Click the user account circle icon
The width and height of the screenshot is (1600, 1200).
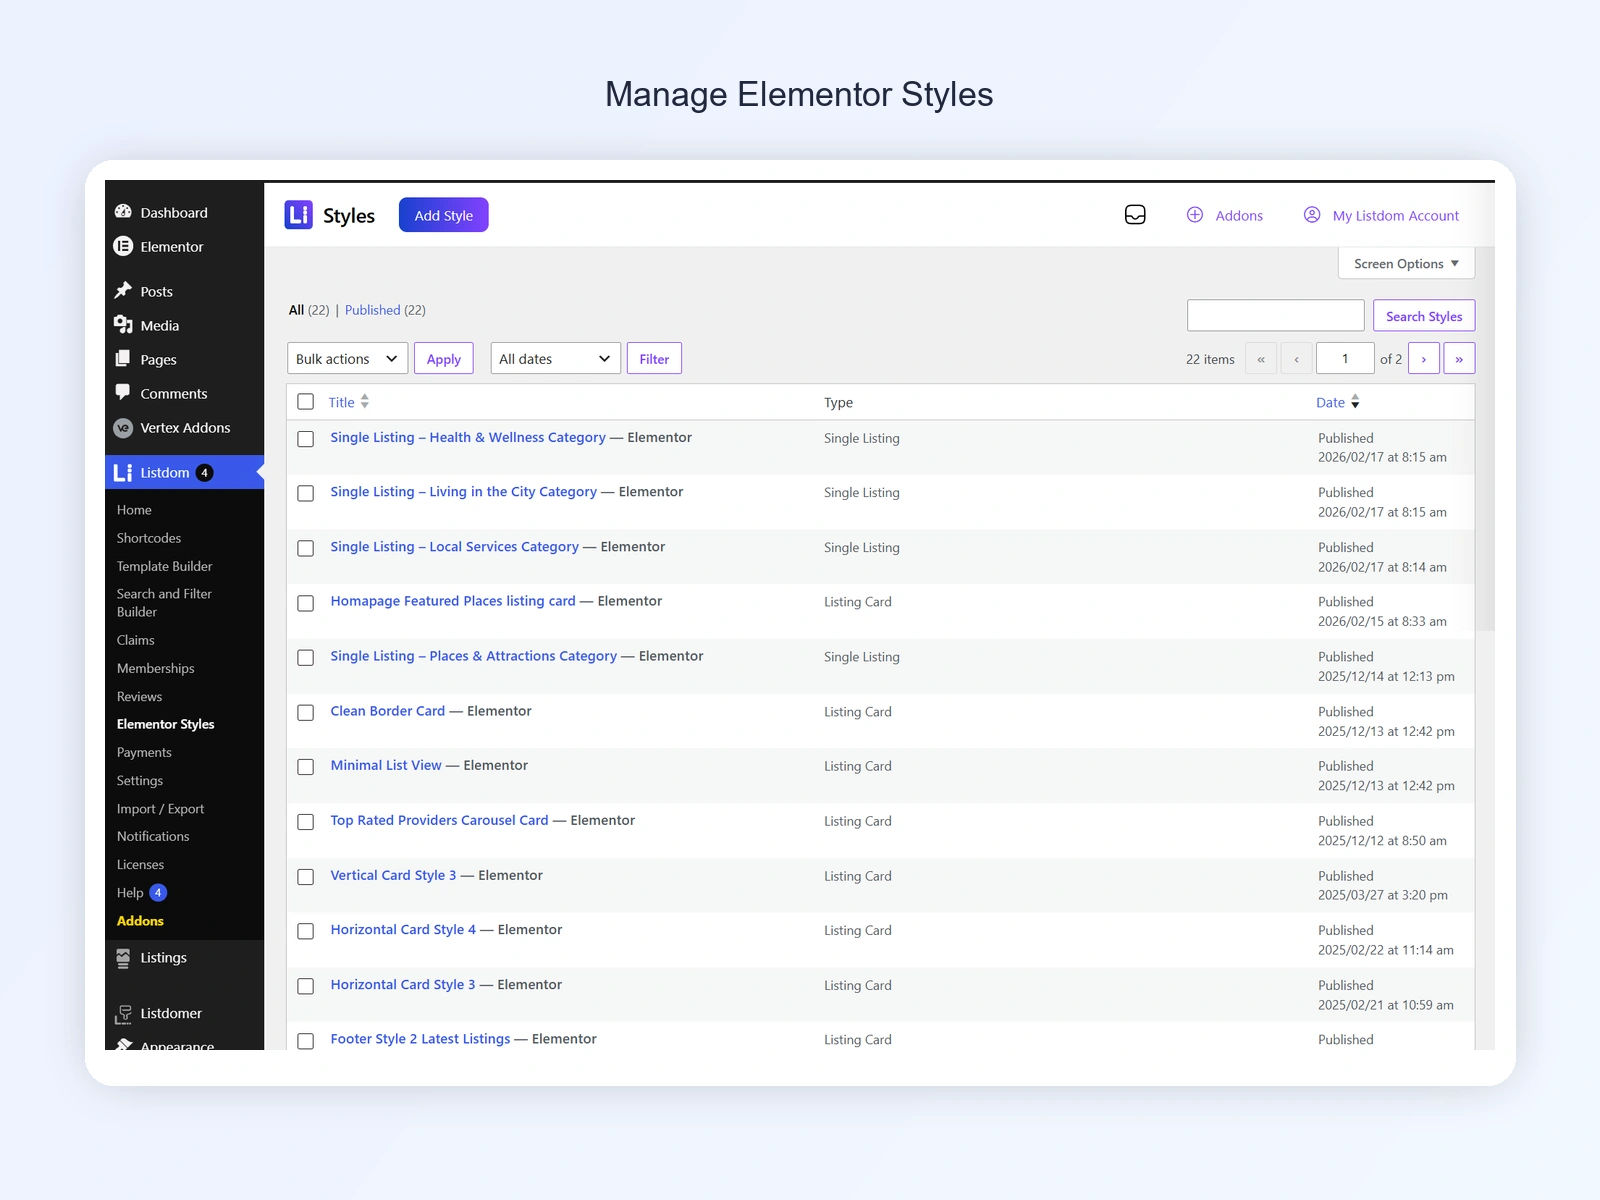tap(1312, 215)
